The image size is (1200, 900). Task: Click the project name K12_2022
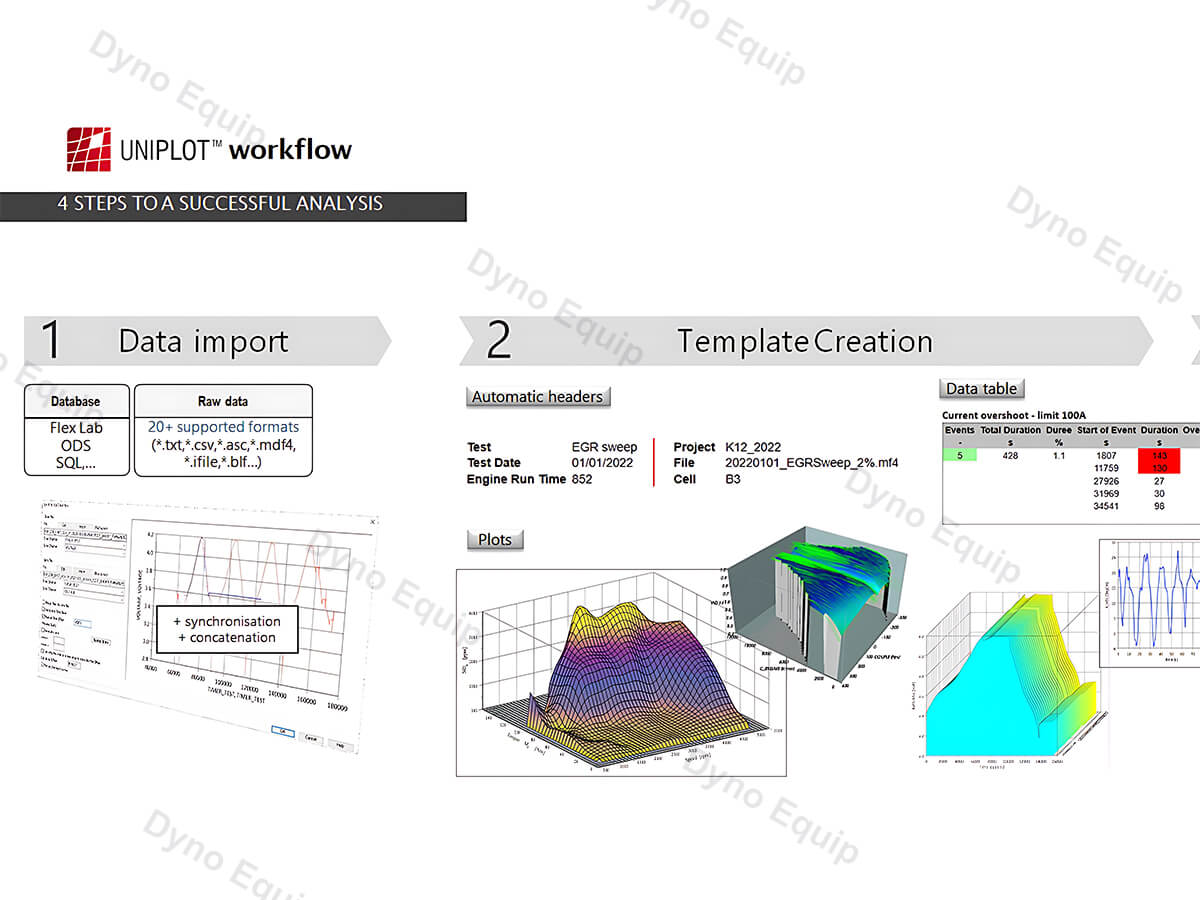(x=753, y=447)
